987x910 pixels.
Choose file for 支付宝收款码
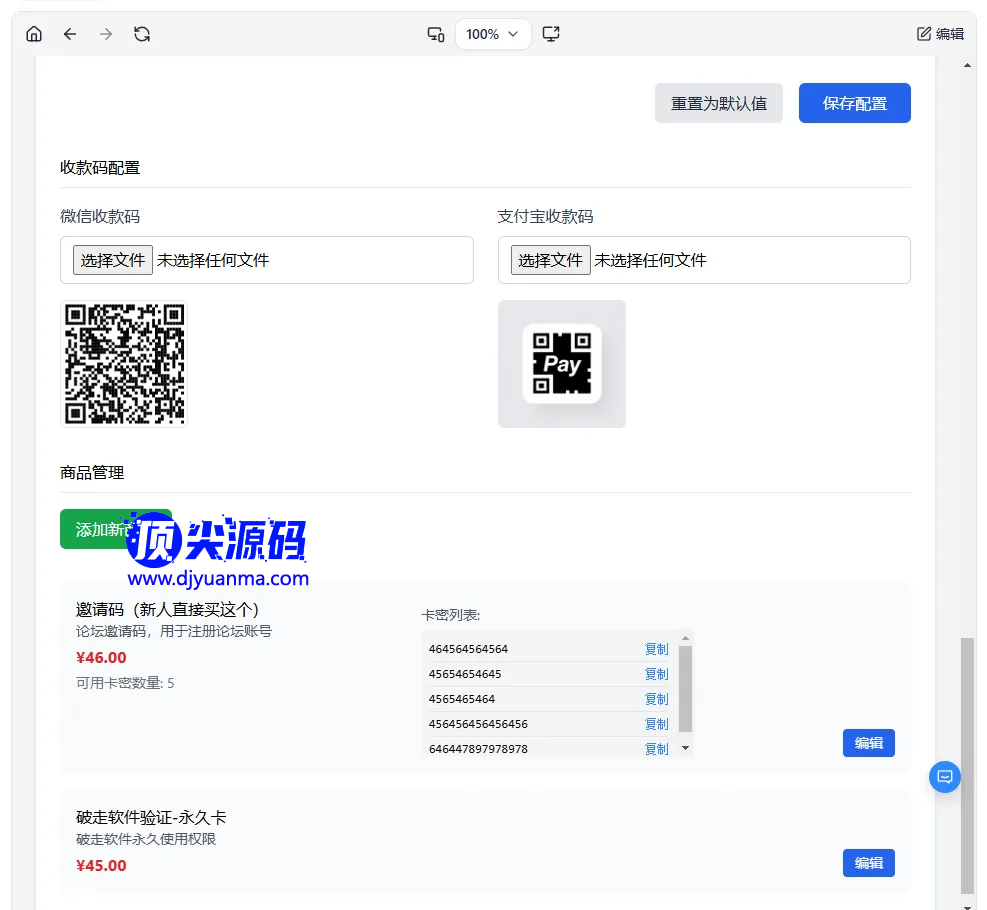click(x=551, y=260)
